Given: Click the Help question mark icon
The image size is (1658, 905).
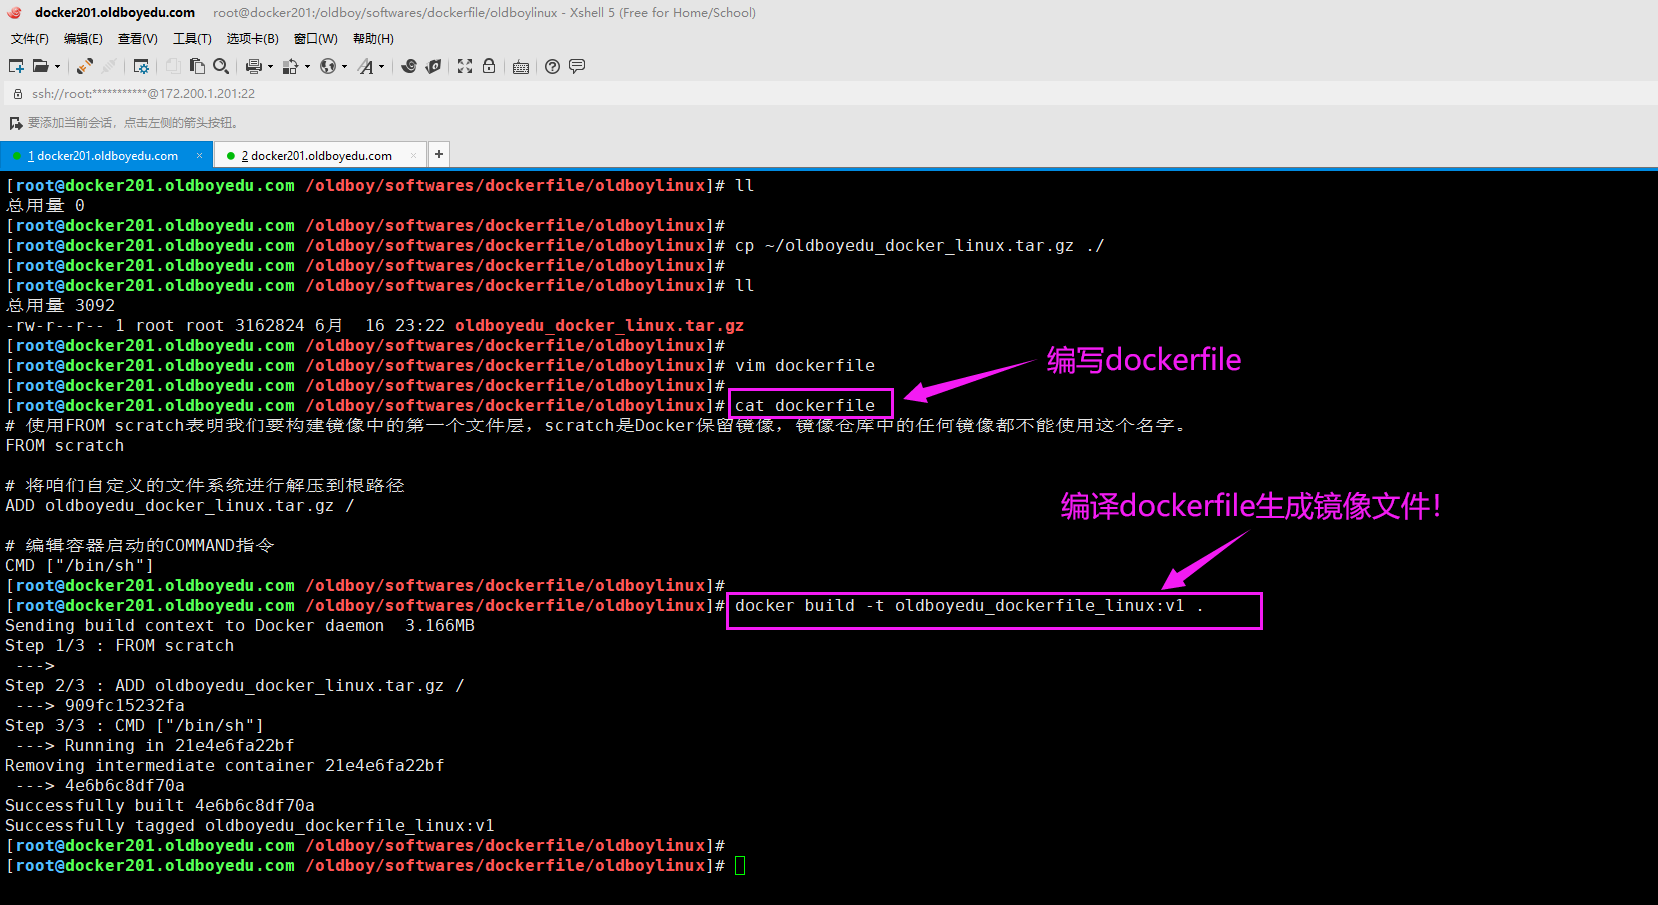Looking at the screenshot, I should click(x=552, y=66).
